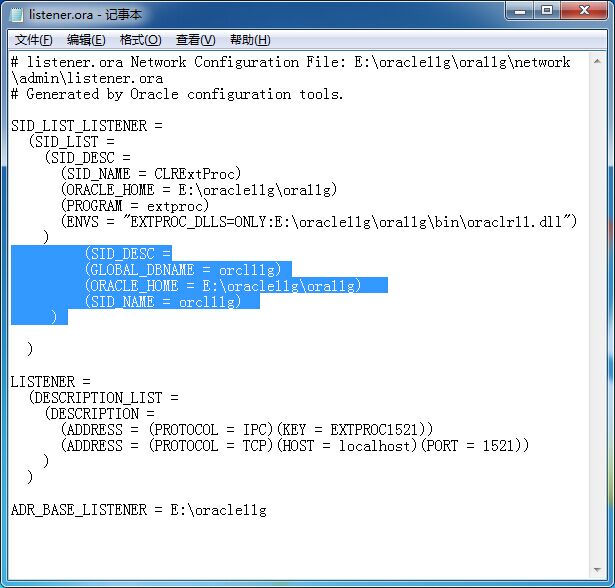Click highlighted 'GLOBAL_DBNAME = orcl11g' line
The width and height of the screenshot is (615, 588).
(183, 270)
